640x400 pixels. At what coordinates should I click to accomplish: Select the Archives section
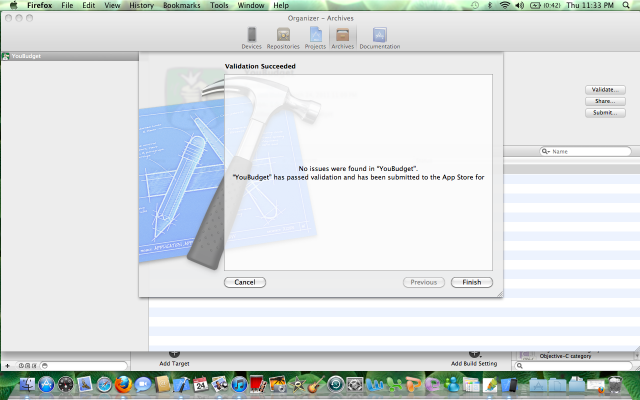(x=342, y=38)
